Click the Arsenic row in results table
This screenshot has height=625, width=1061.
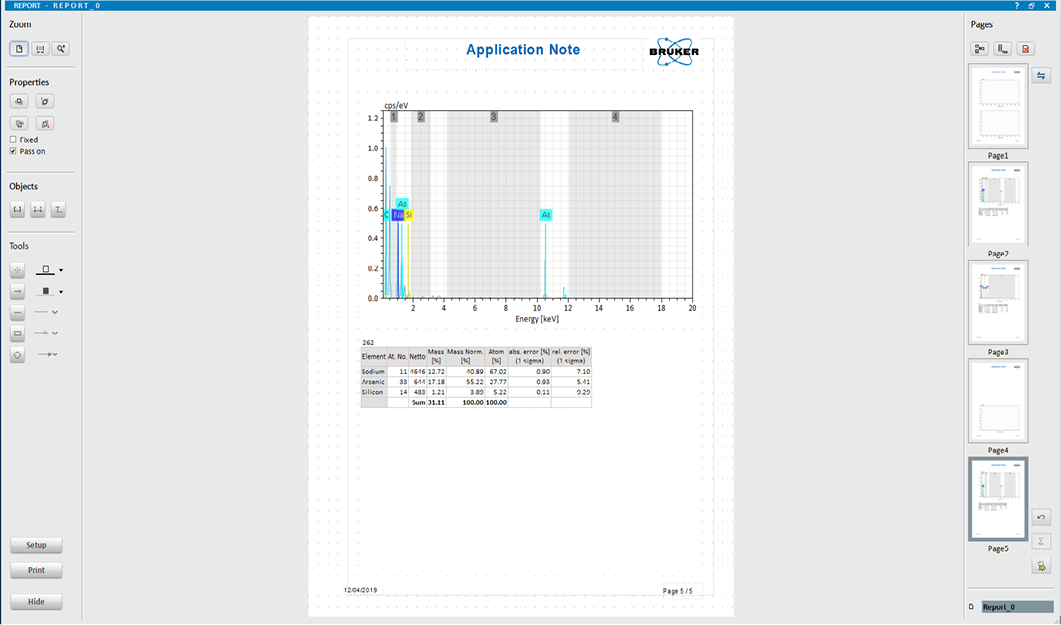[476, 381]
